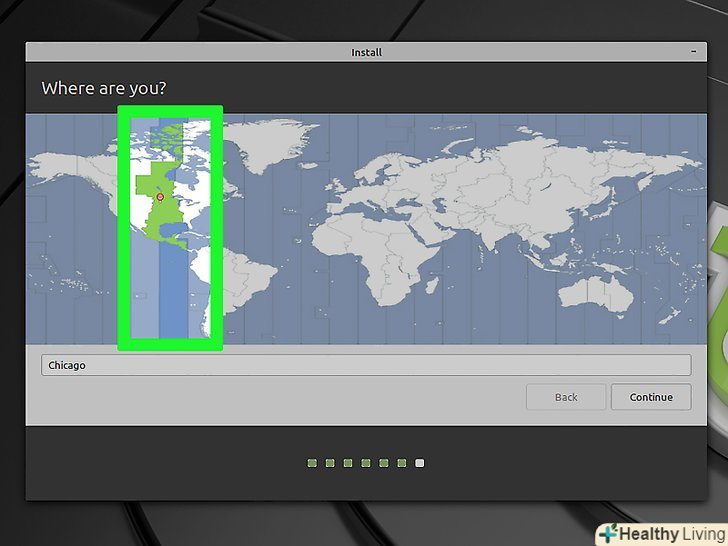The height and width of the screenshot is (546, 728).
Task: Click the red location pin on the map
Action: pos(160,197)
